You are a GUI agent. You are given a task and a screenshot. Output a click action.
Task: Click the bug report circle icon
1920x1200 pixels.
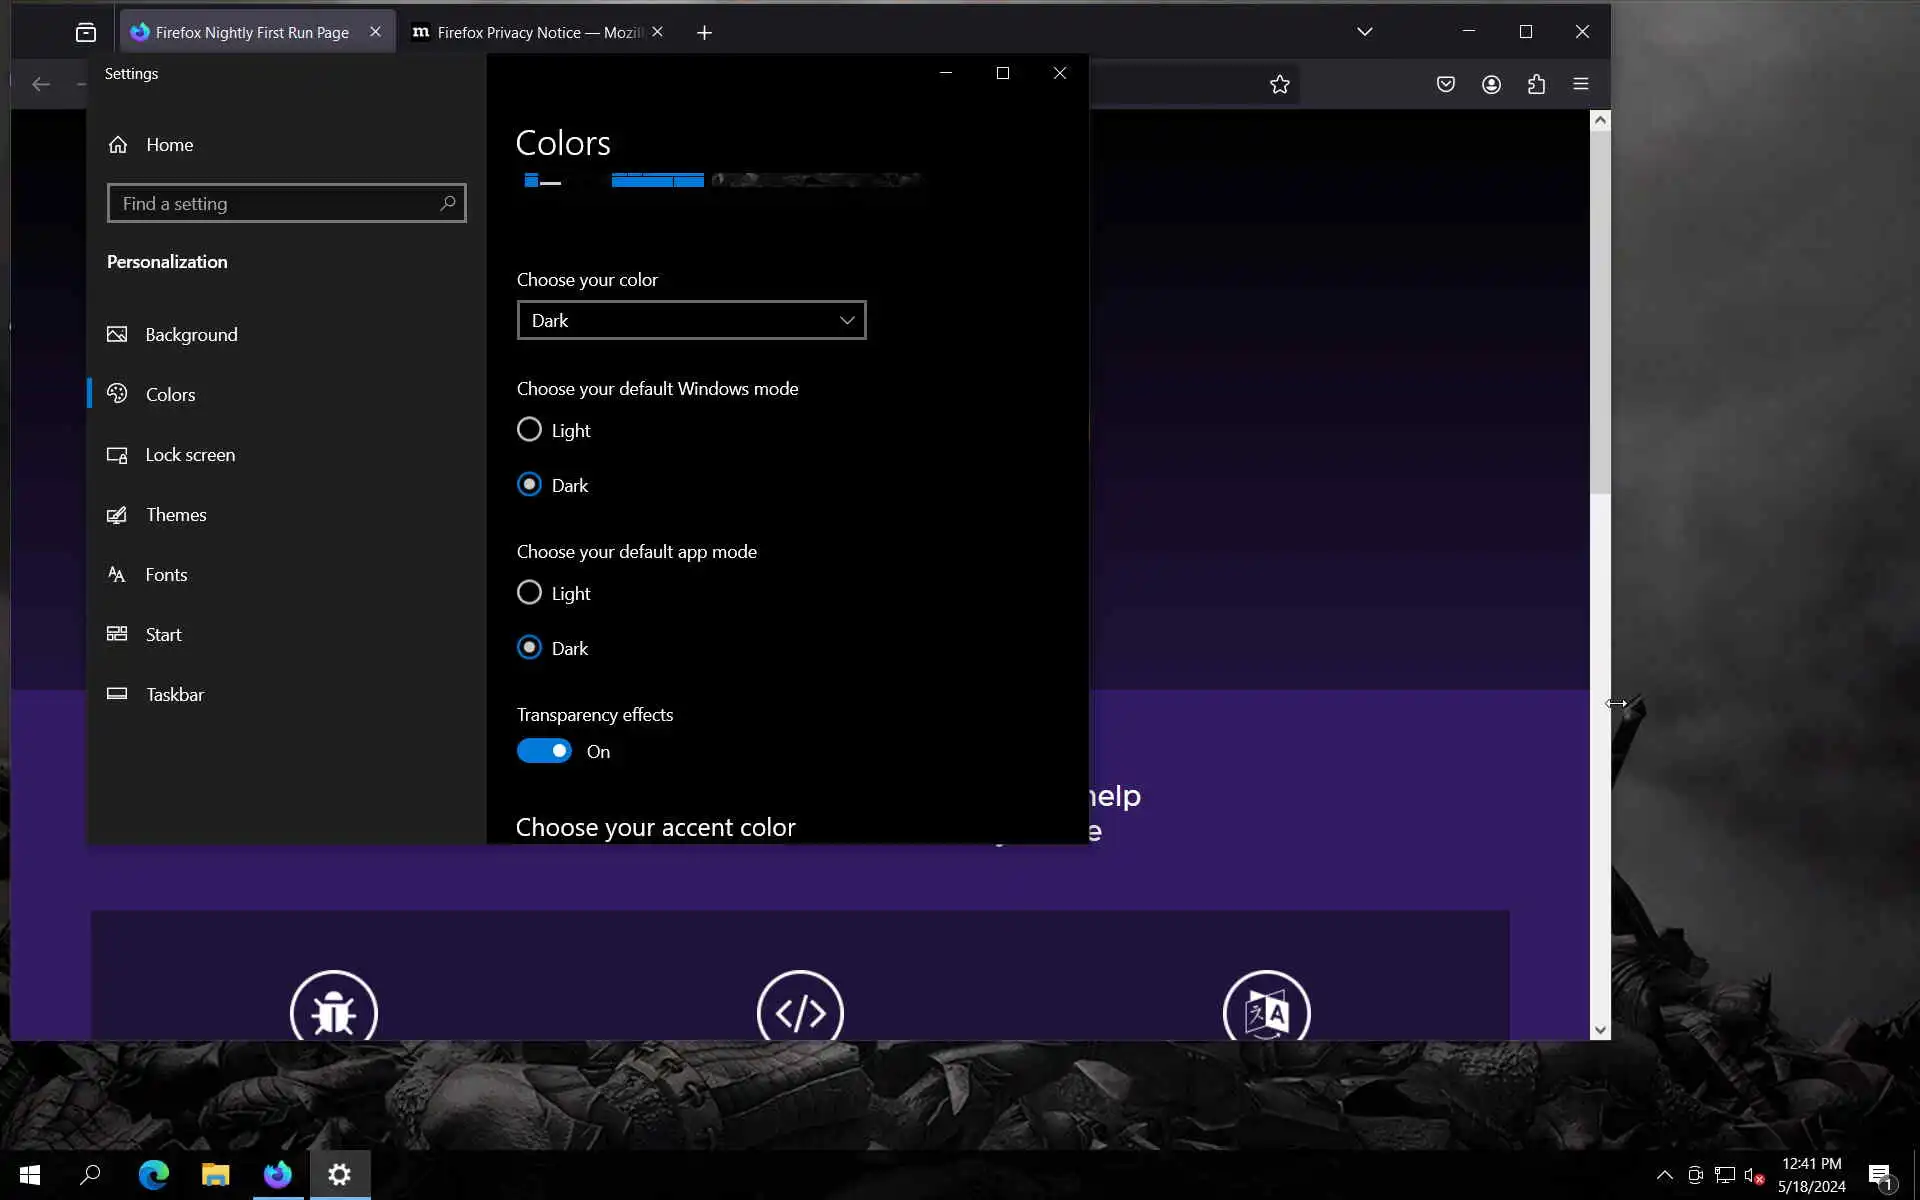(333, 1010)
